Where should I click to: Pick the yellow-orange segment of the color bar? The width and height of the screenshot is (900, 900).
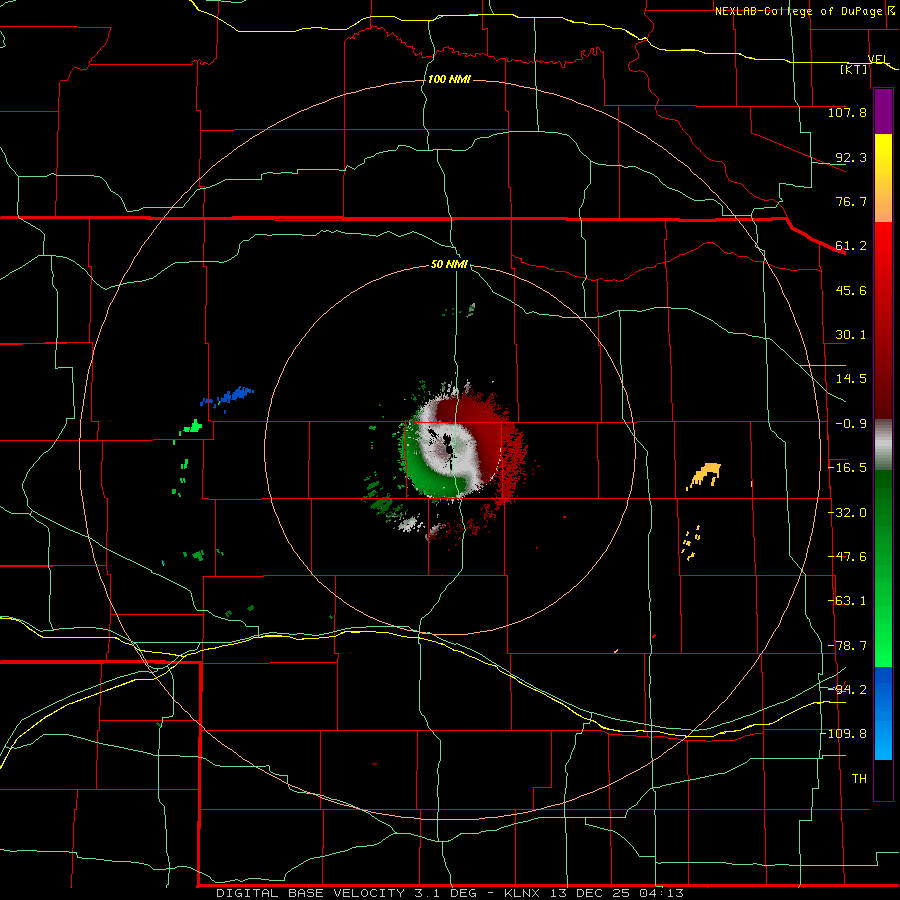883,178
